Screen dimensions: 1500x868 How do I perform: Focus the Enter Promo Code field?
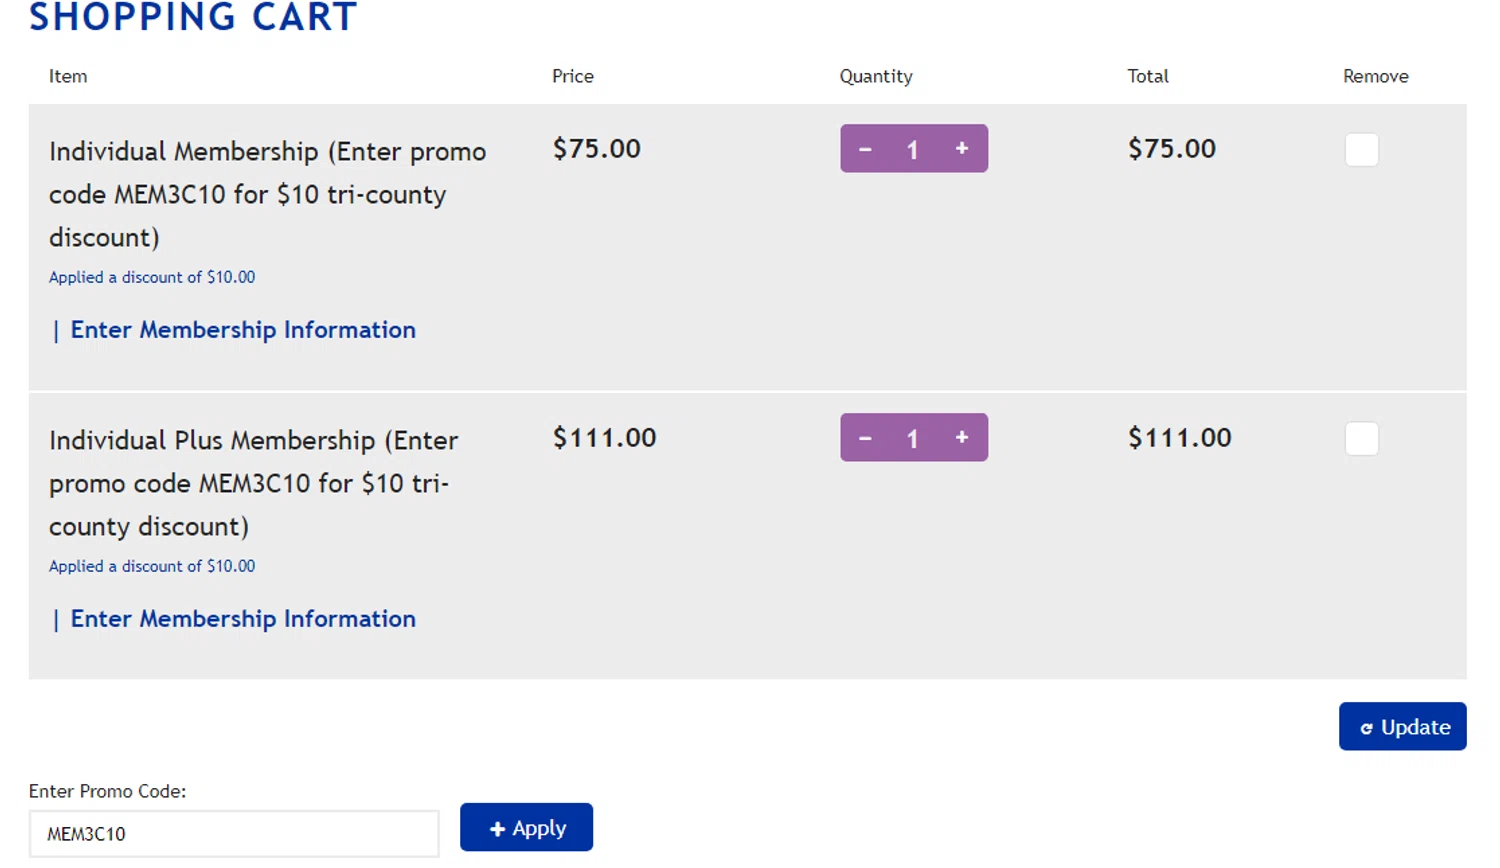click(x=234, y=834)
